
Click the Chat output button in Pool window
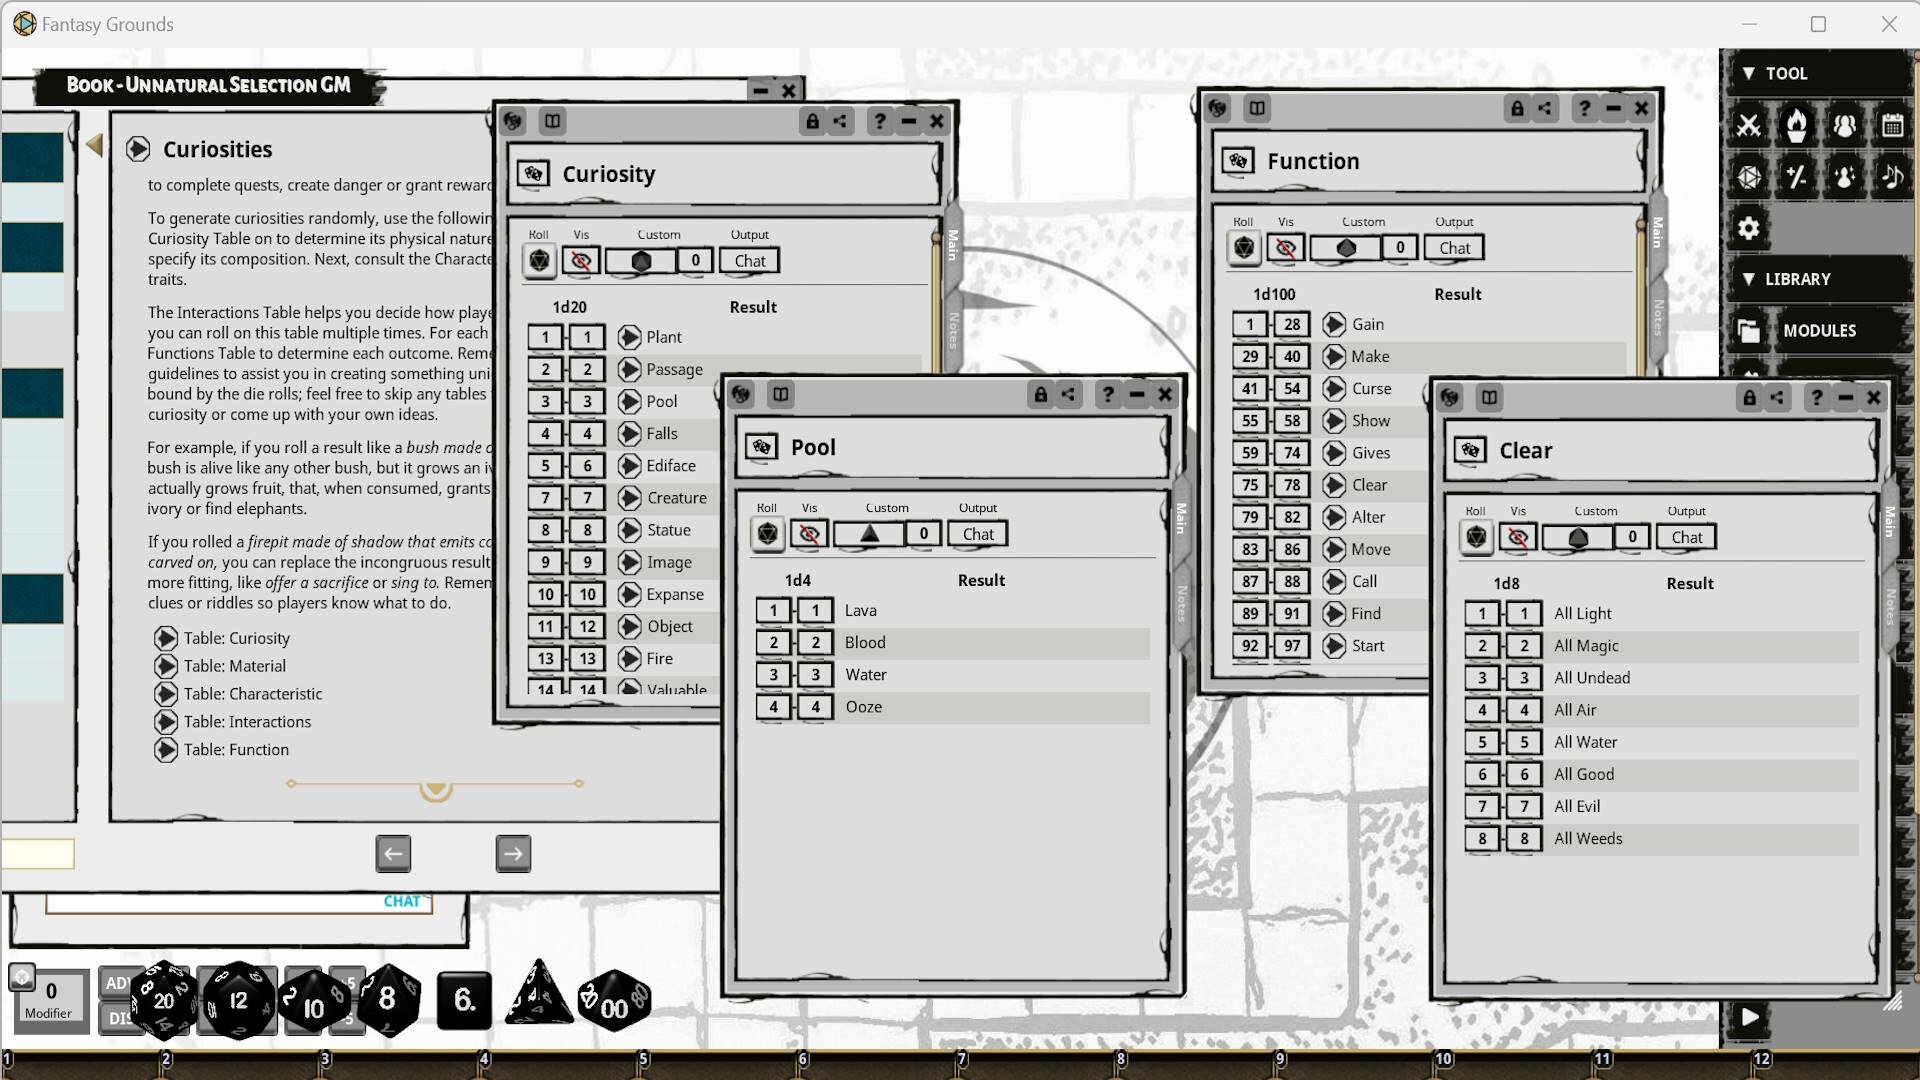[977, 533]
